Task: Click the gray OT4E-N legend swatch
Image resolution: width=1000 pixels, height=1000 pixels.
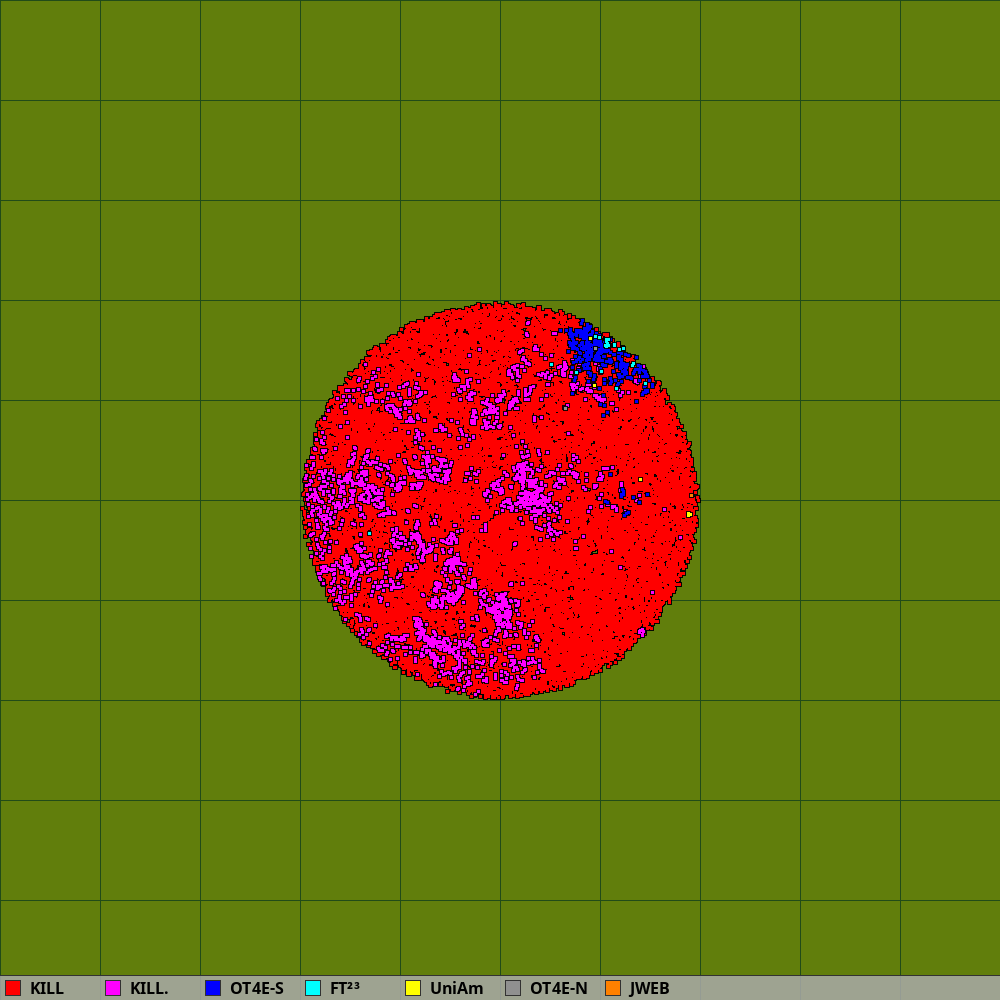Action: tap(513, 988)
